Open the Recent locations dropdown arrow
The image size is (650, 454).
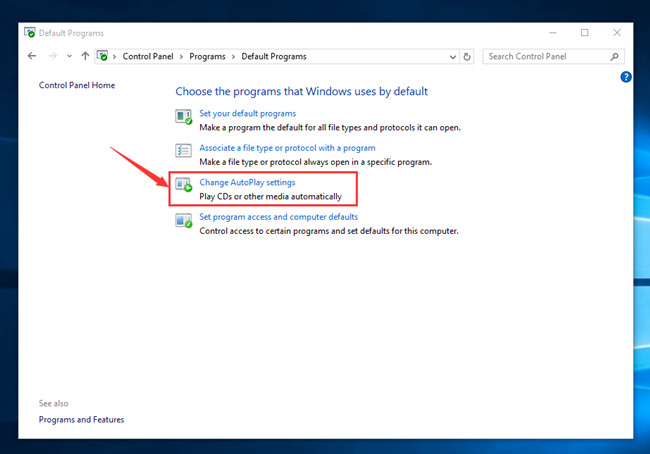click(68, 57)
